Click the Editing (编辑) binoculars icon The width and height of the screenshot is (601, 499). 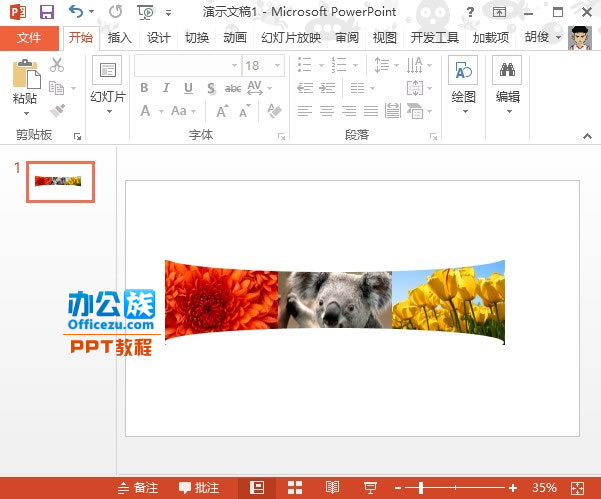[x=507, y=71]
